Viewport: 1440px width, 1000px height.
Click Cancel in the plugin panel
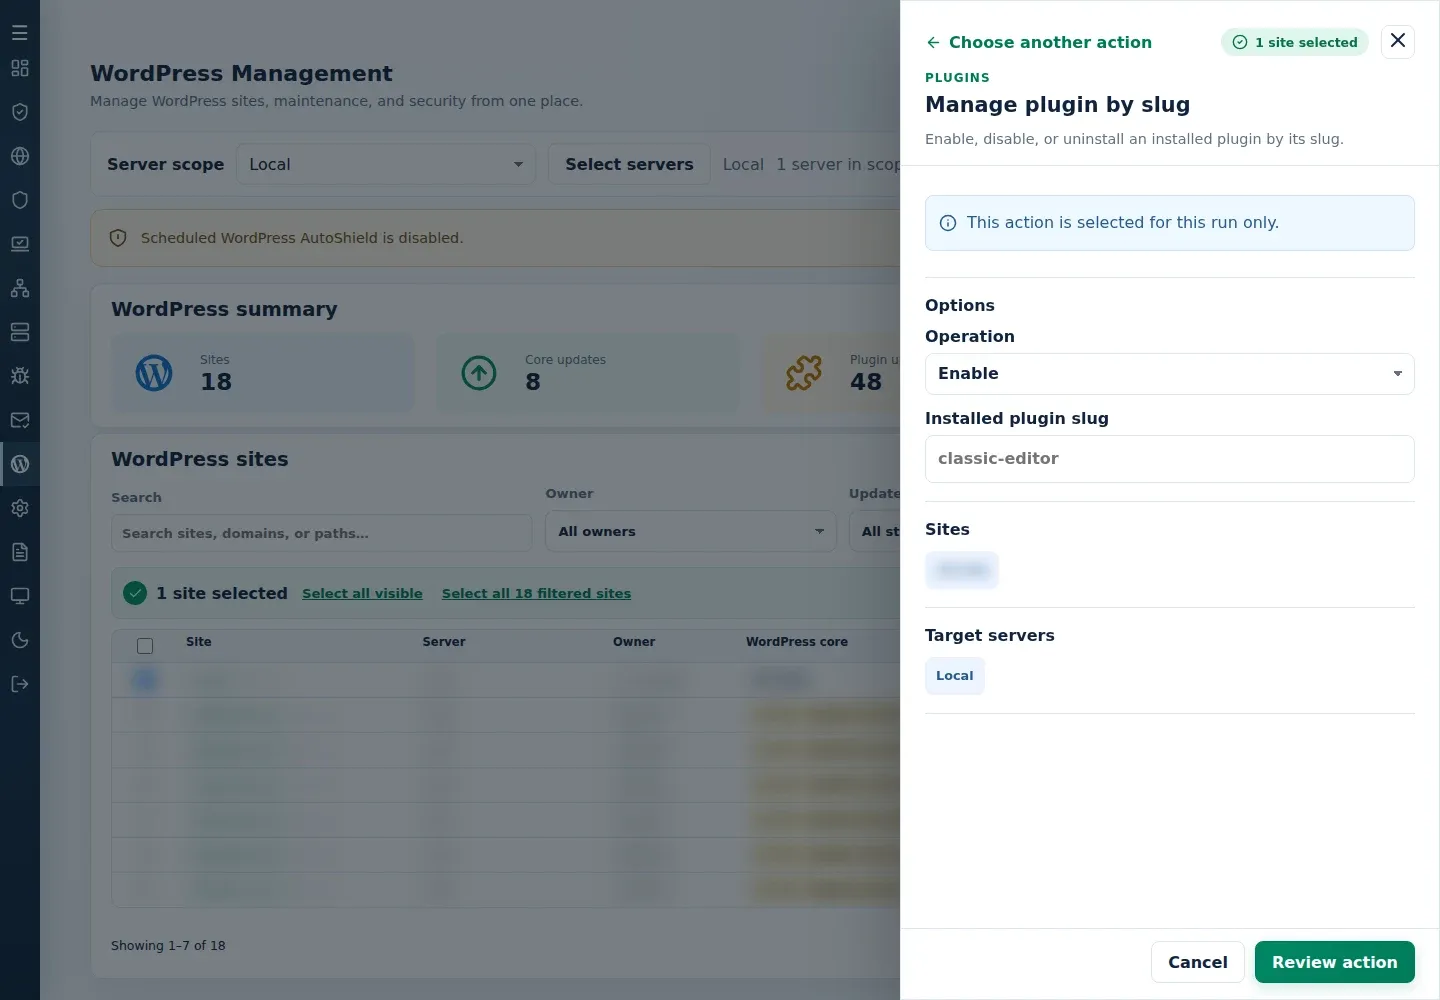[x=1198, y=962]
